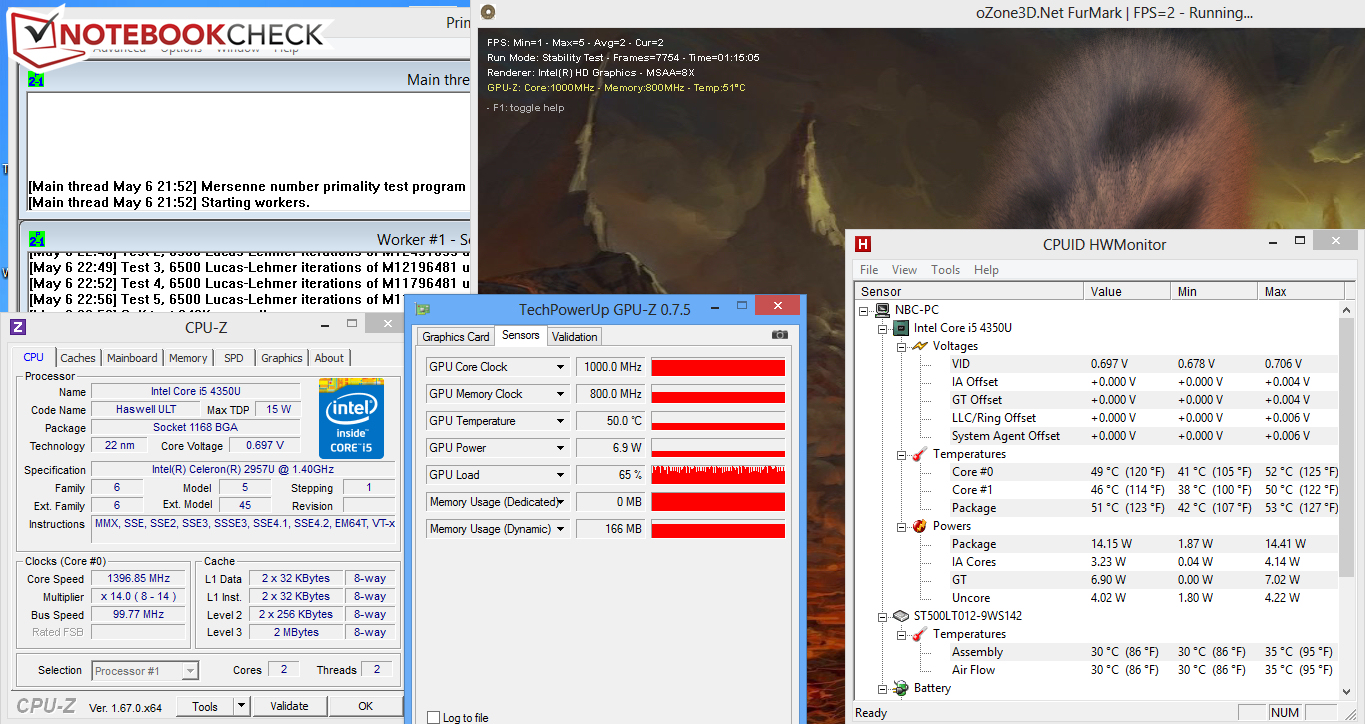Collapse the Battery node

coord(883,688)
